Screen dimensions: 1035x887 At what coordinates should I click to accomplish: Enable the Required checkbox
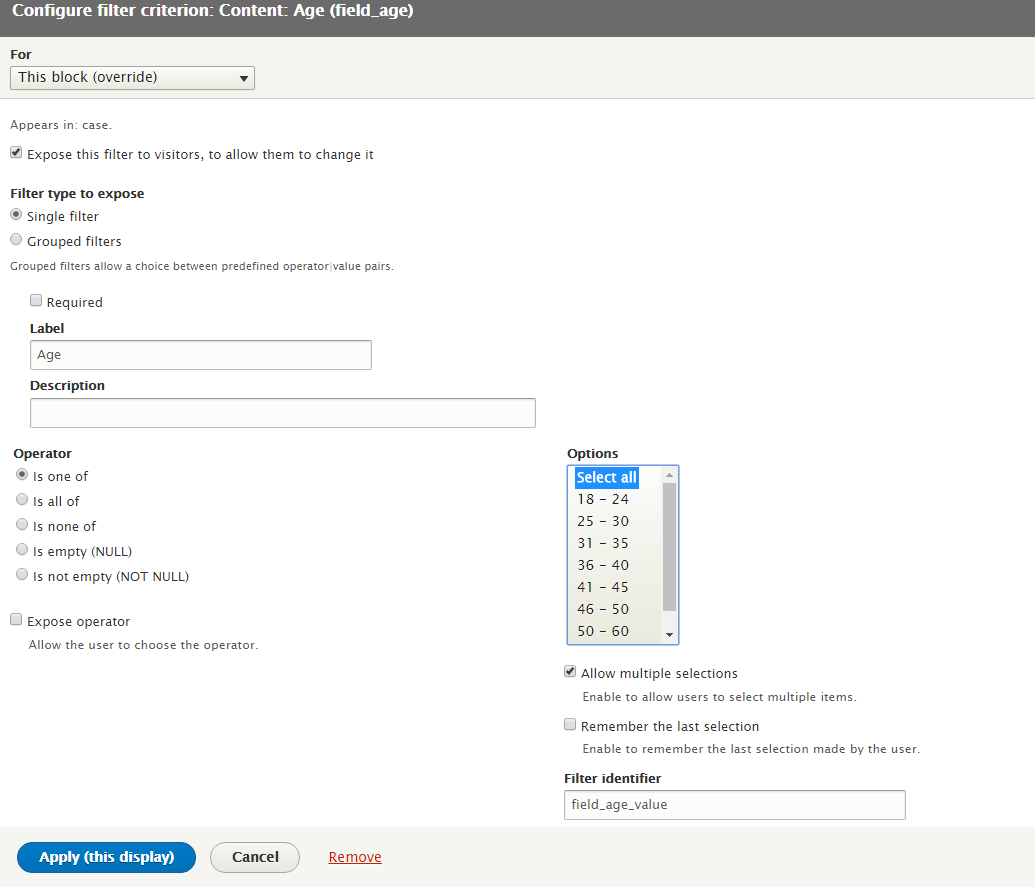click(36, 300)
